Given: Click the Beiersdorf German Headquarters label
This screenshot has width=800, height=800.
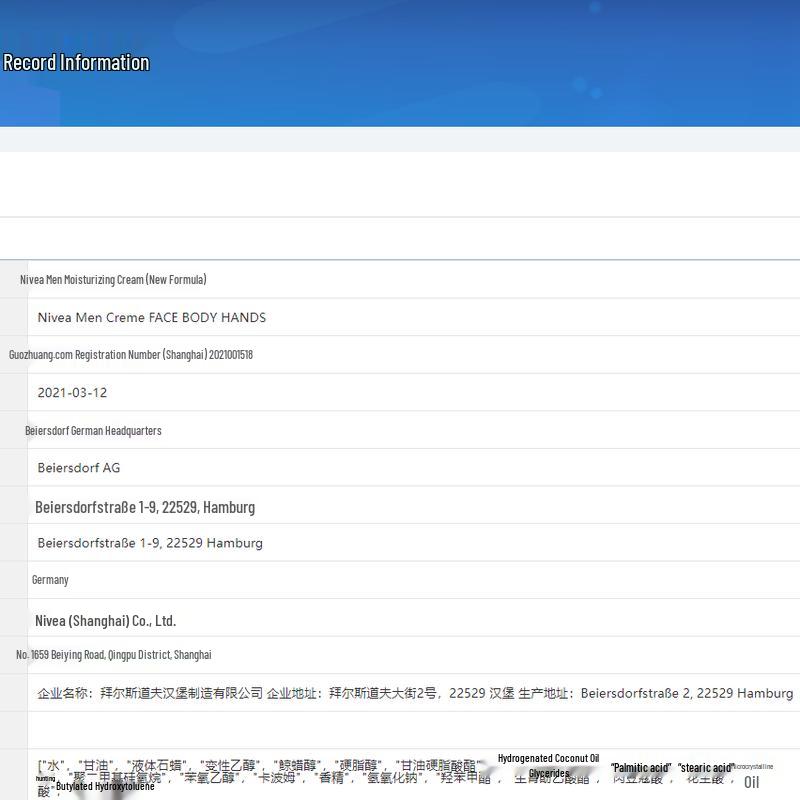Looking at the screenshot, I should click(x=93, y=431).
